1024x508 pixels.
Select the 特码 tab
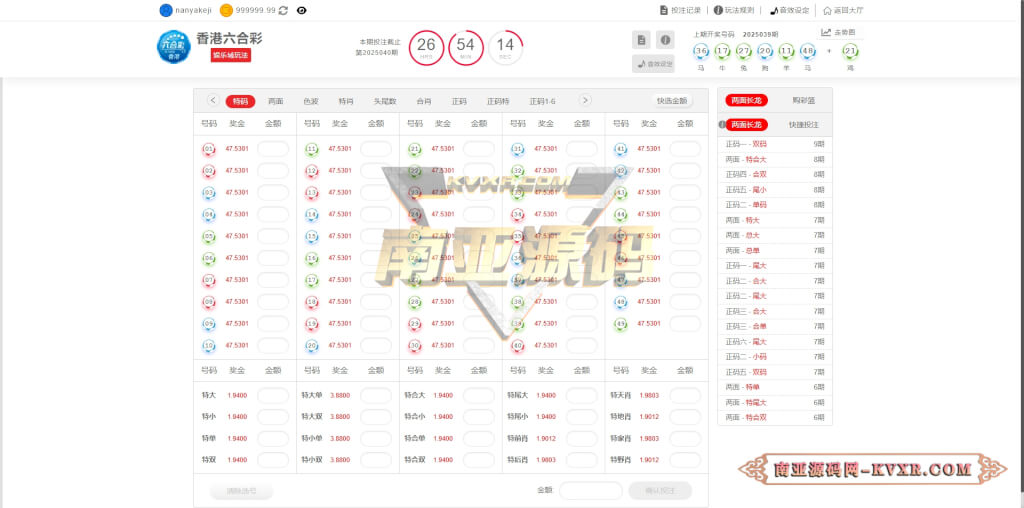coord(240,101)
